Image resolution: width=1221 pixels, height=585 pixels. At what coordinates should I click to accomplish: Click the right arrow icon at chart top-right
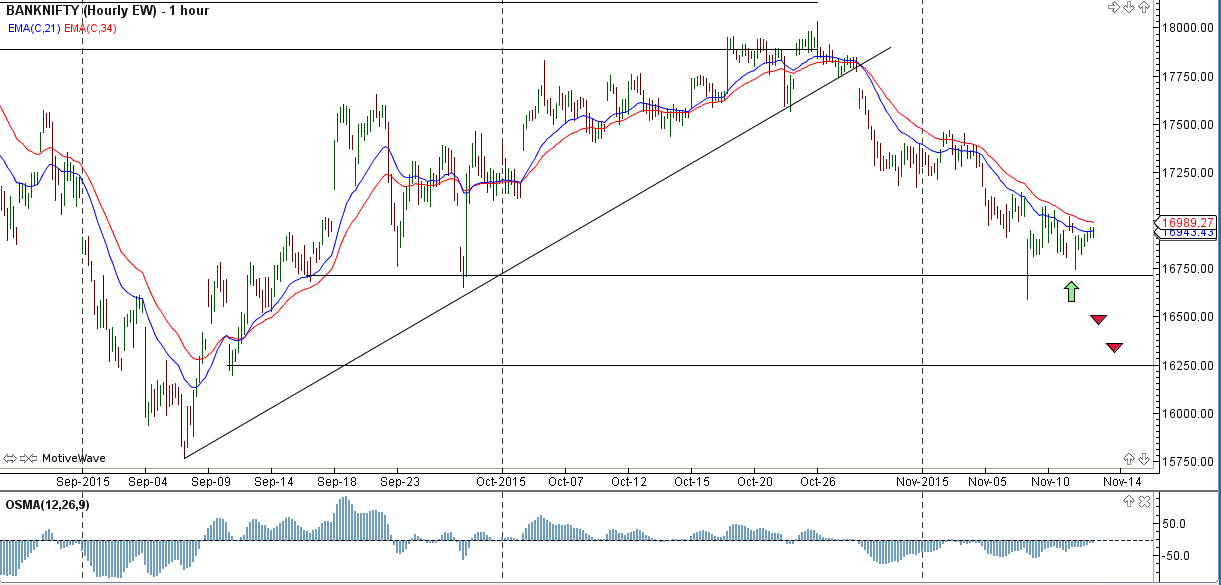pyautogui.click(x=1113, y=8)
